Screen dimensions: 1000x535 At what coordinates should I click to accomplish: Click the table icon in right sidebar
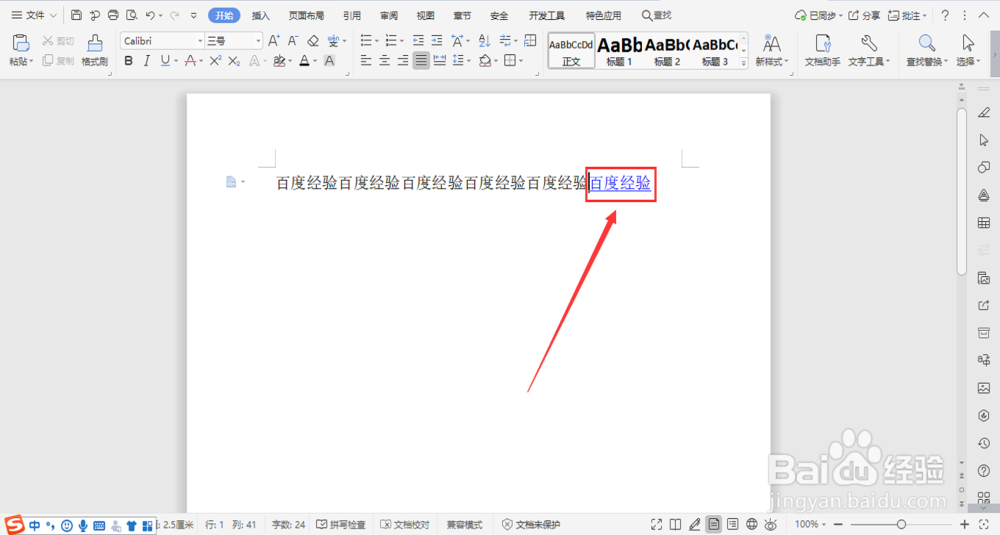(x=984, y=223)
